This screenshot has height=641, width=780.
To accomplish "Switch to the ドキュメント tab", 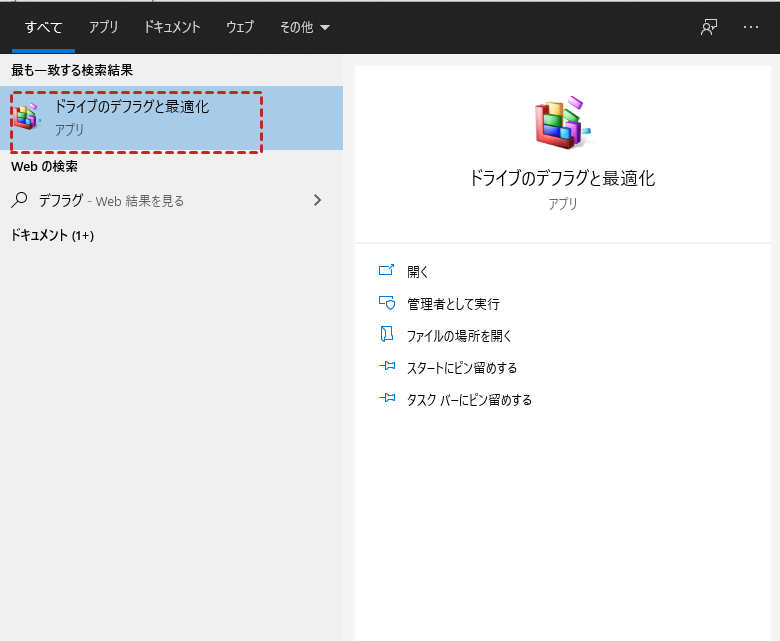I will (172, 27).
